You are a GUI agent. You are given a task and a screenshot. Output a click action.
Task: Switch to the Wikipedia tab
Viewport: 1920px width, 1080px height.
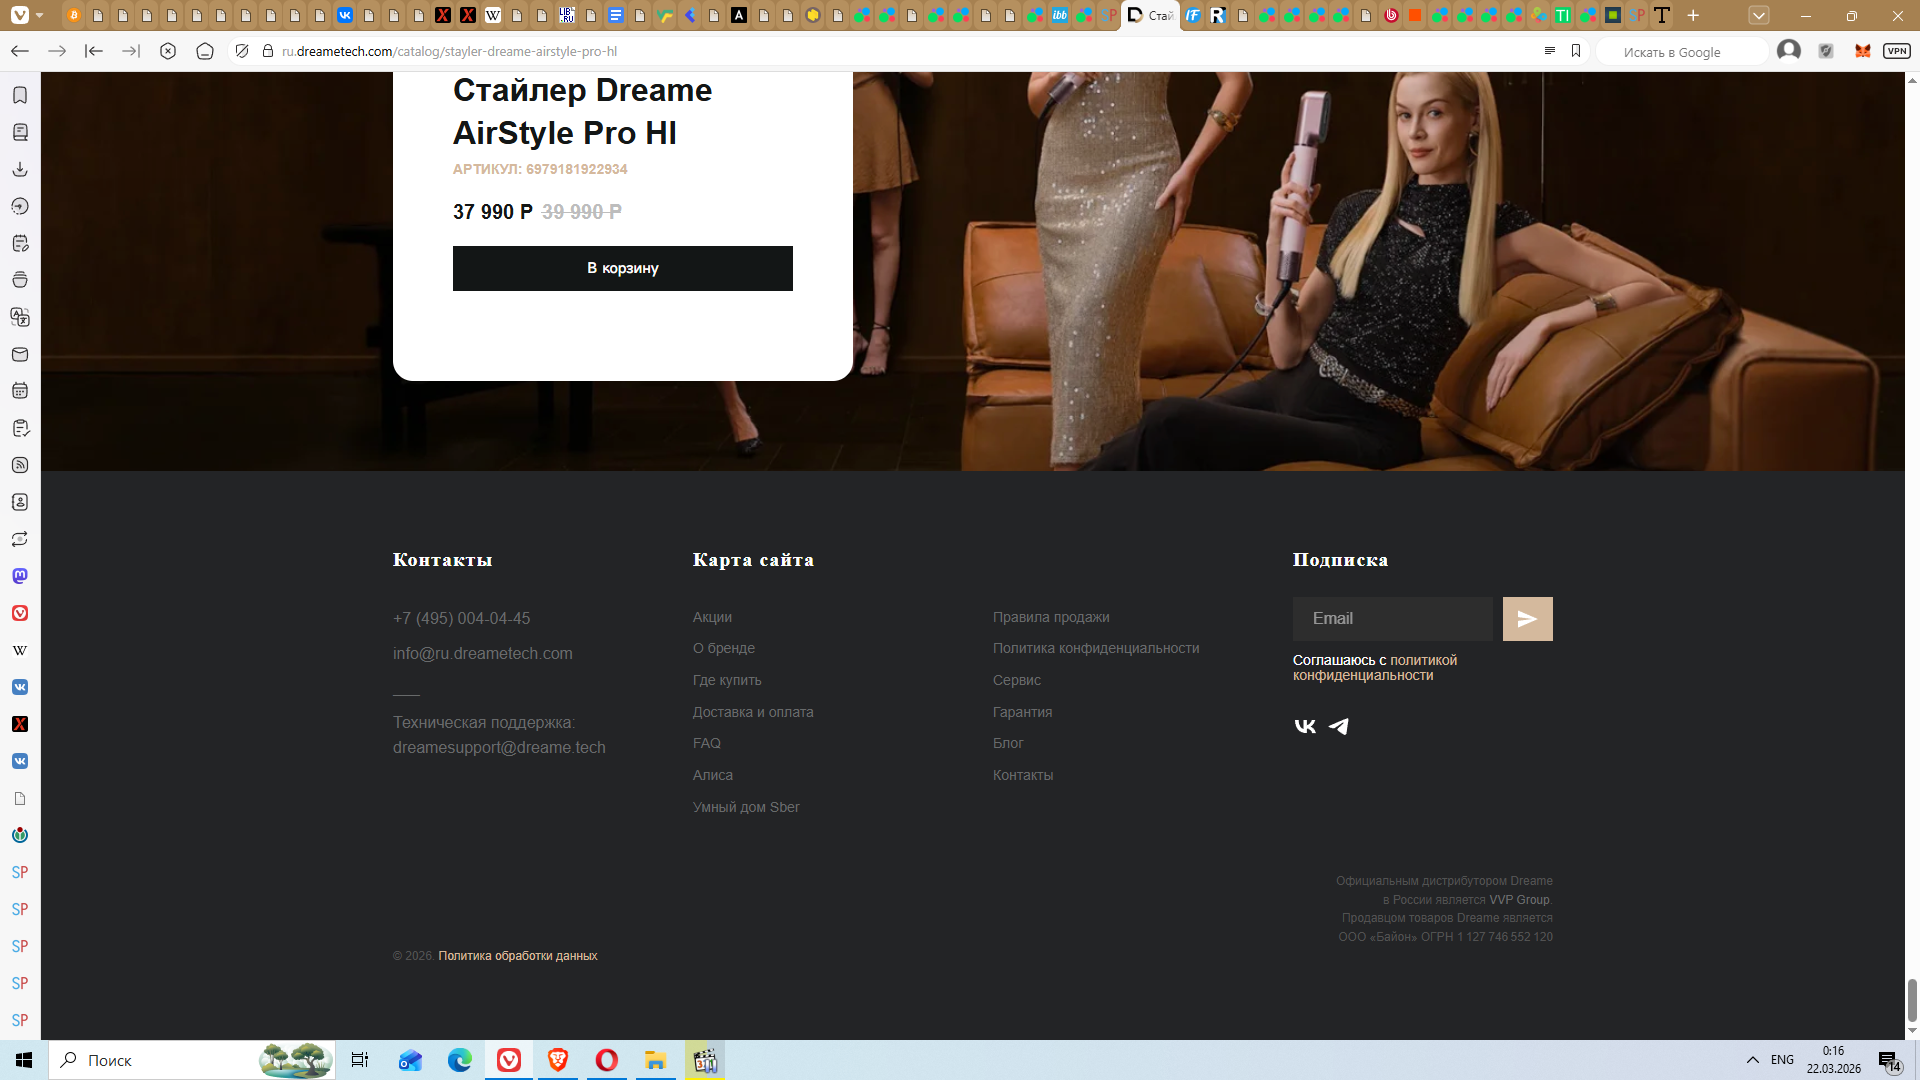click(493, 15)
